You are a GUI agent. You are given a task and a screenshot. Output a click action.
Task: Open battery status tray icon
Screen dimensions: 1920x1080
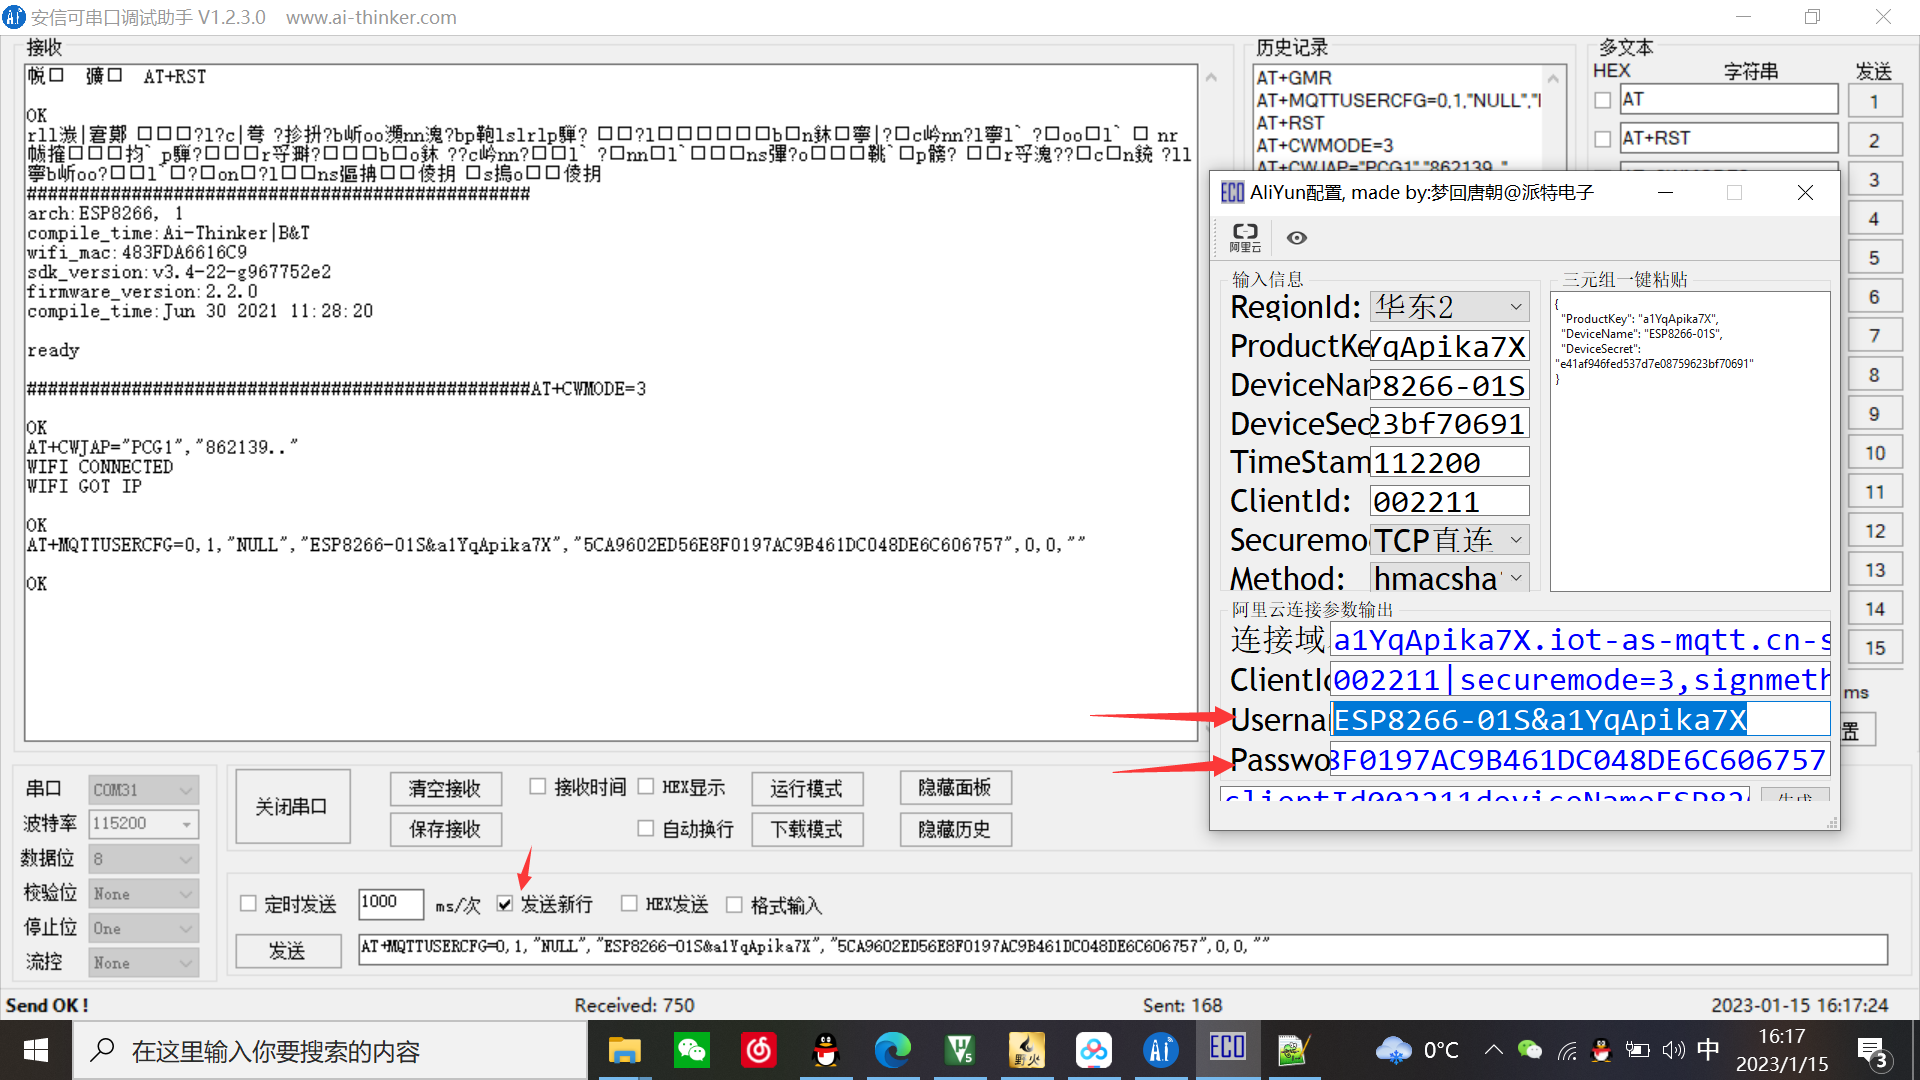[1637, 1050]
